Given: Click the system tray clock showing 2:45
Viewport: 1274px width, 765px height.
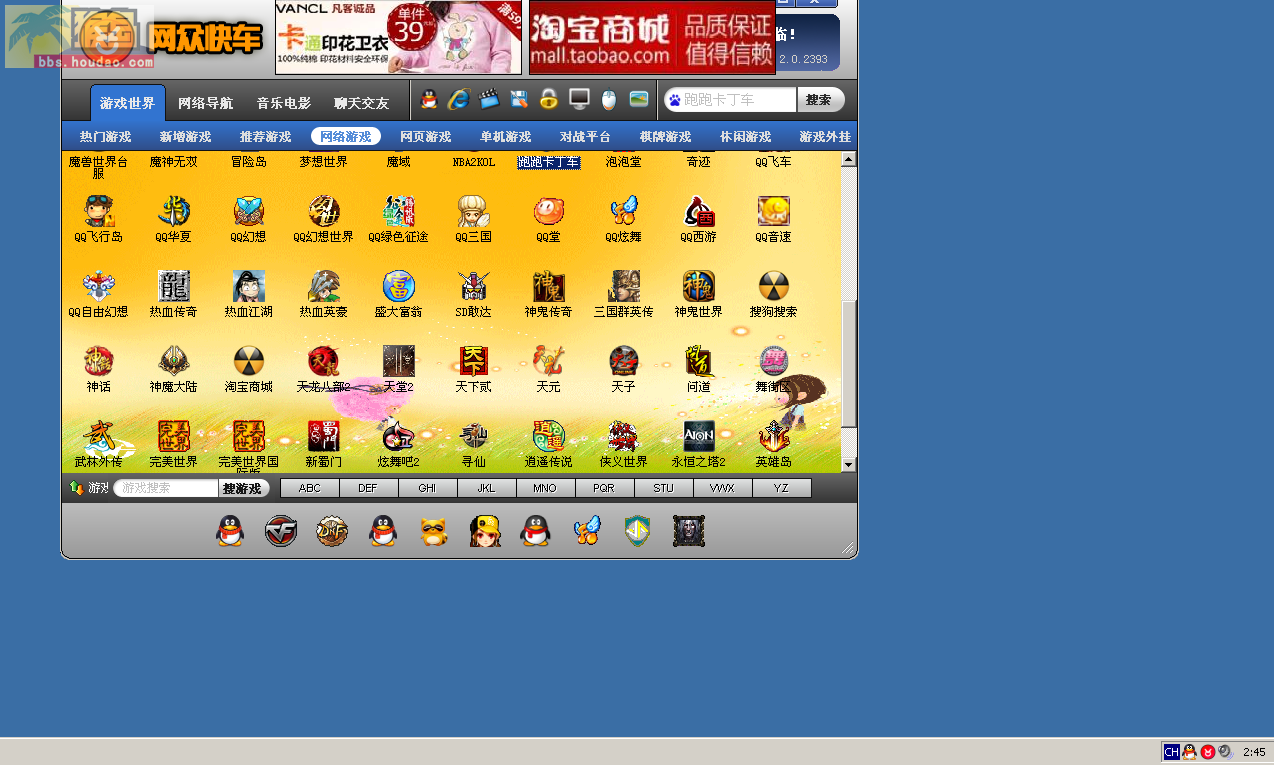Looking at the screenshot, I should [1254, 752].
